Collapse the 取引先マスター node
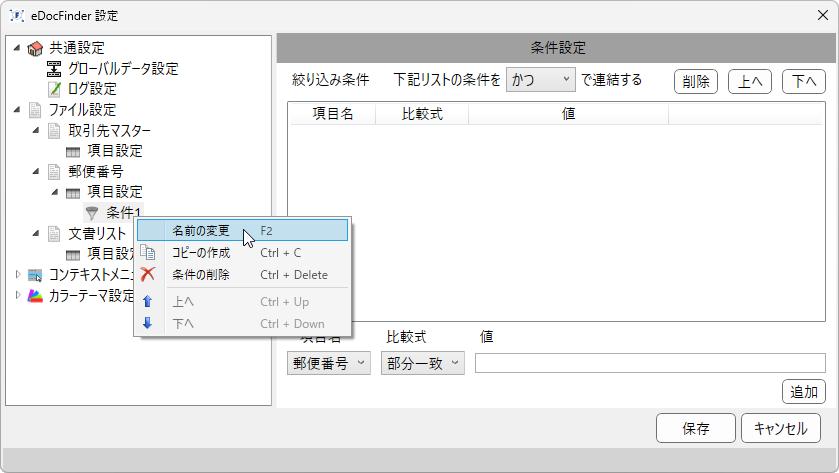 (x=36, y=130)
